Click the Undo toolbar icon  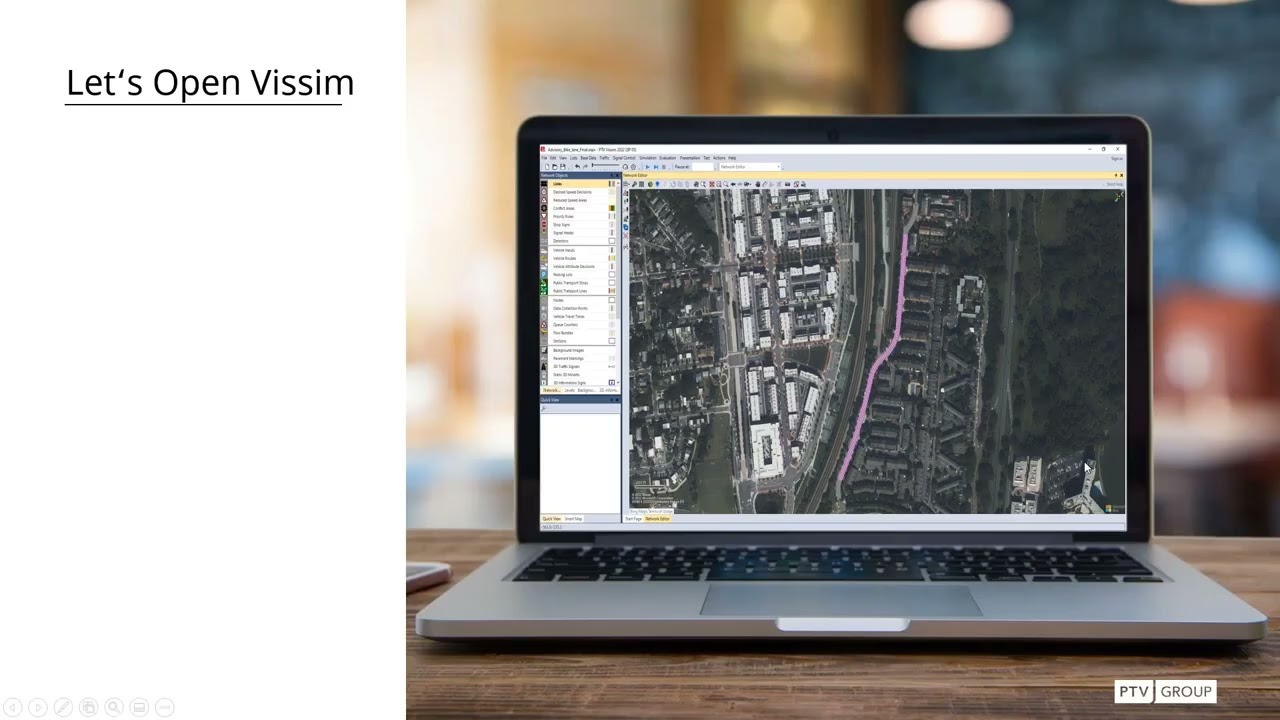coord(576,167)
